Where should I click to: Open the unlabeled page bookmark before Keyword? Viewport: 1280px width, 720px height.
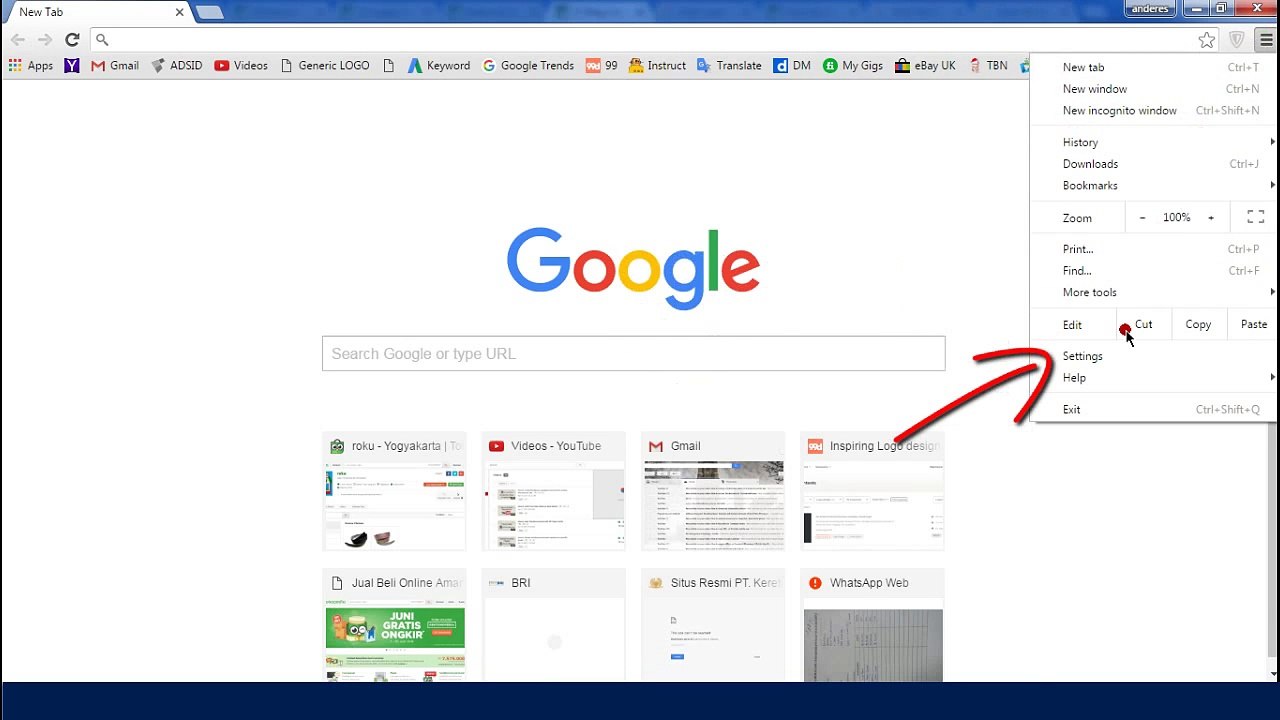(389, 66)
